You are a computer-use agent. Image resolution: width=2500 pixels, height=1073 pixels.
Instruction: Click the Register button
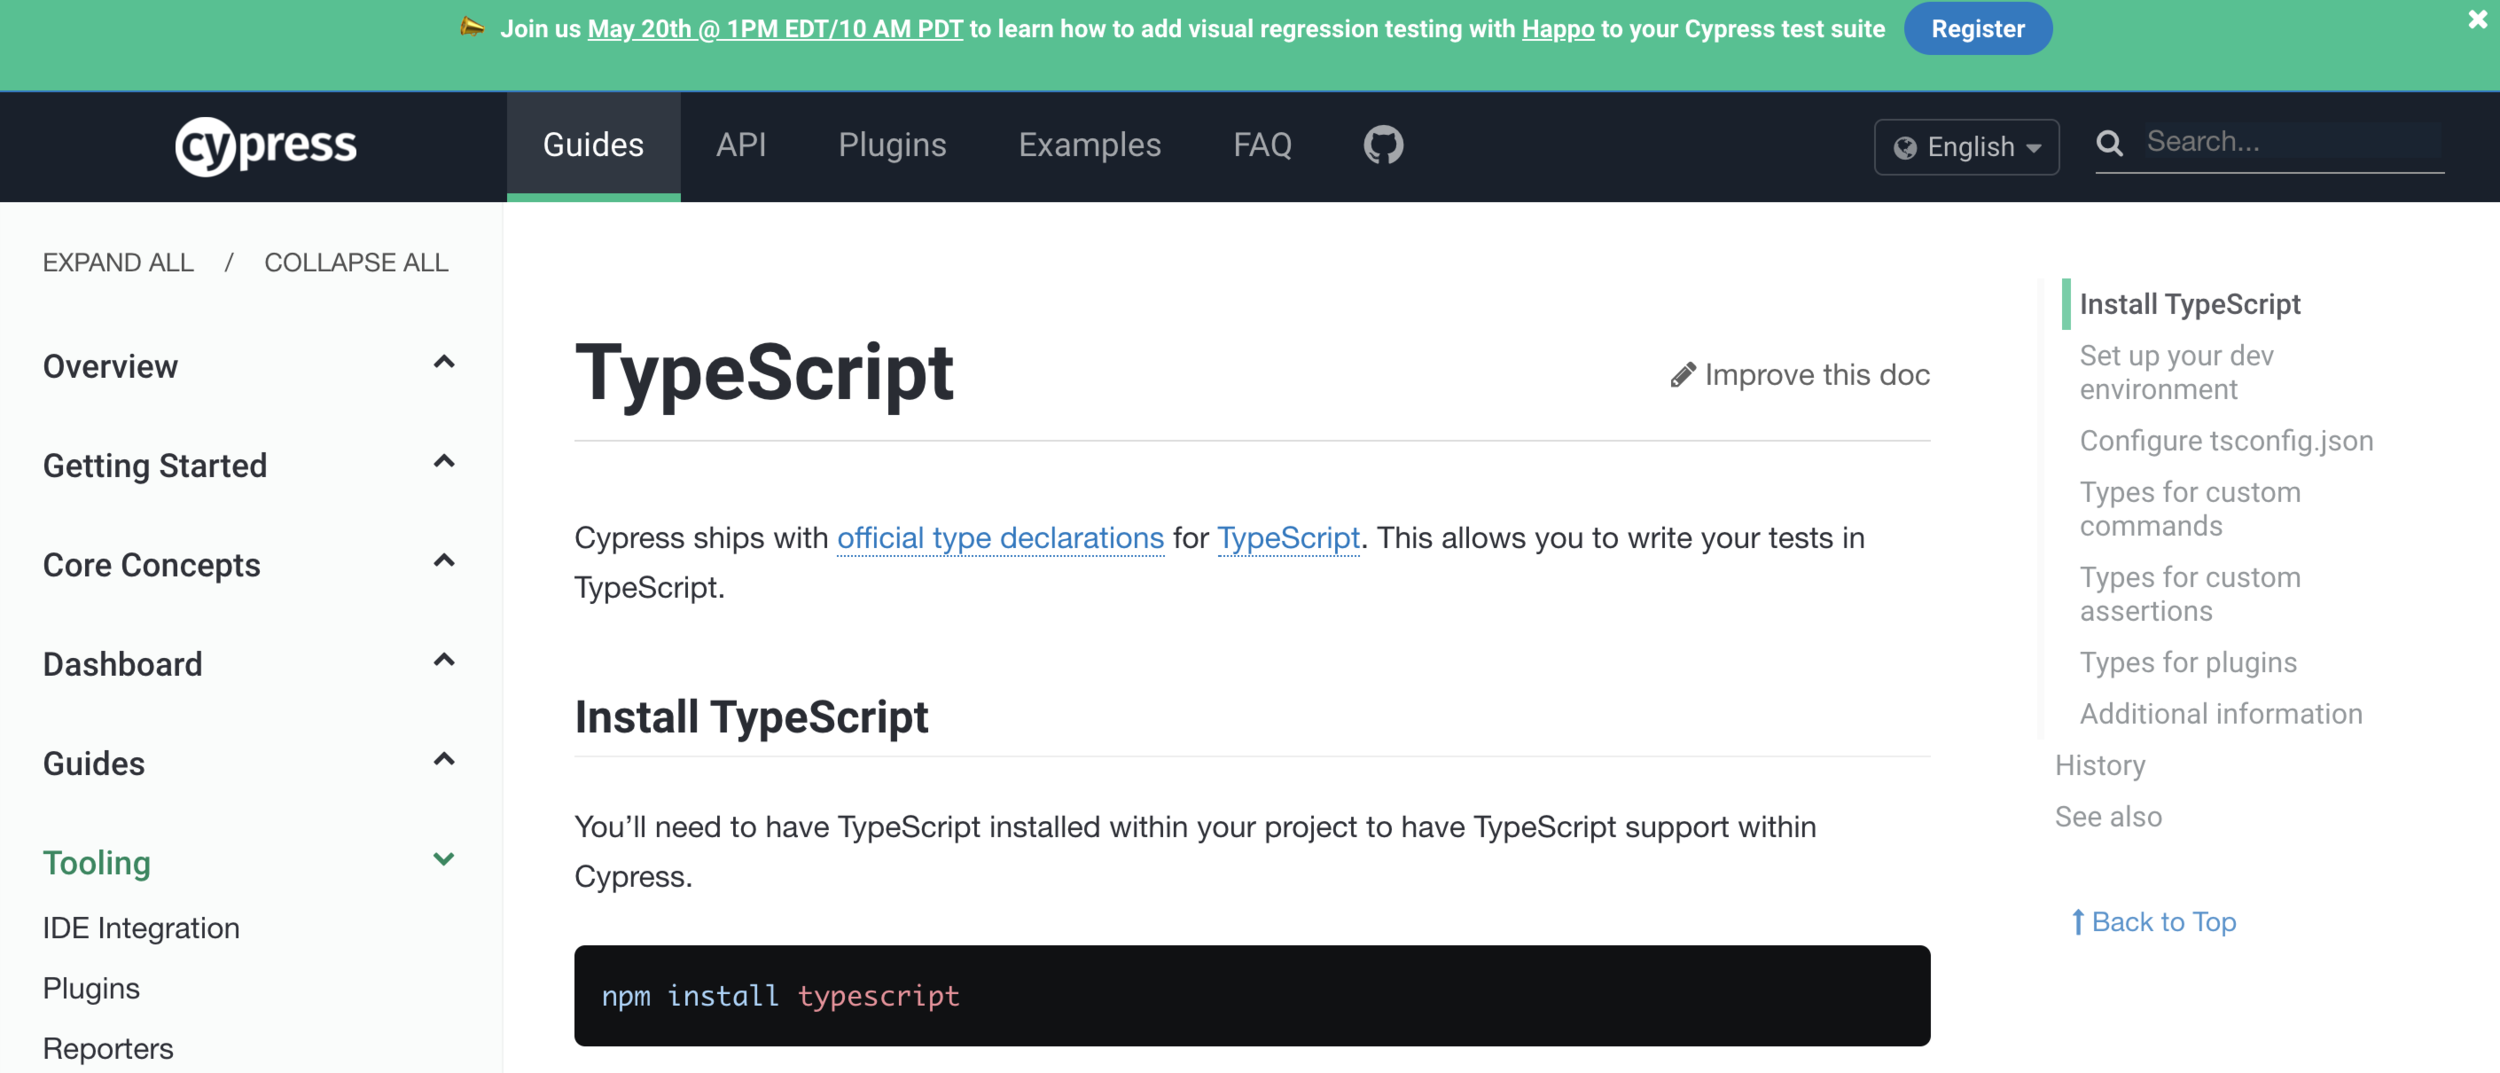pos(1977,29)
